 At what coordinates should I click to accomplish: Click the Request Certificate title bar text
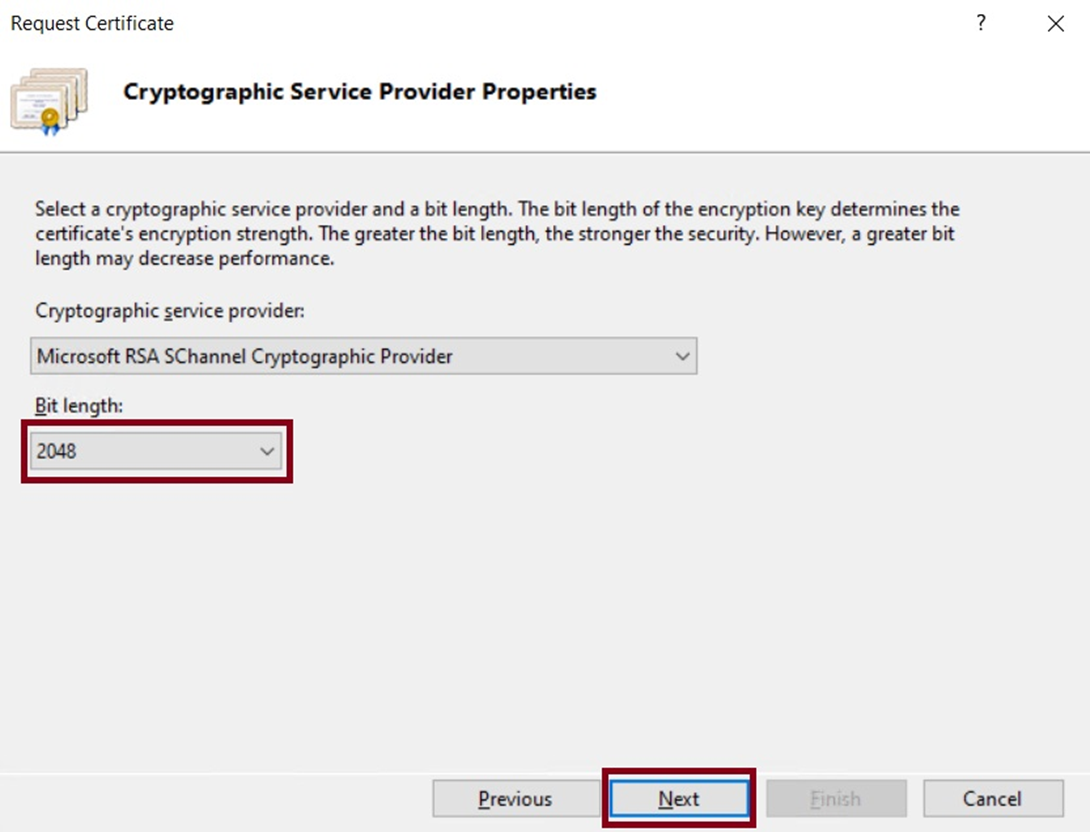pos(92,24)
